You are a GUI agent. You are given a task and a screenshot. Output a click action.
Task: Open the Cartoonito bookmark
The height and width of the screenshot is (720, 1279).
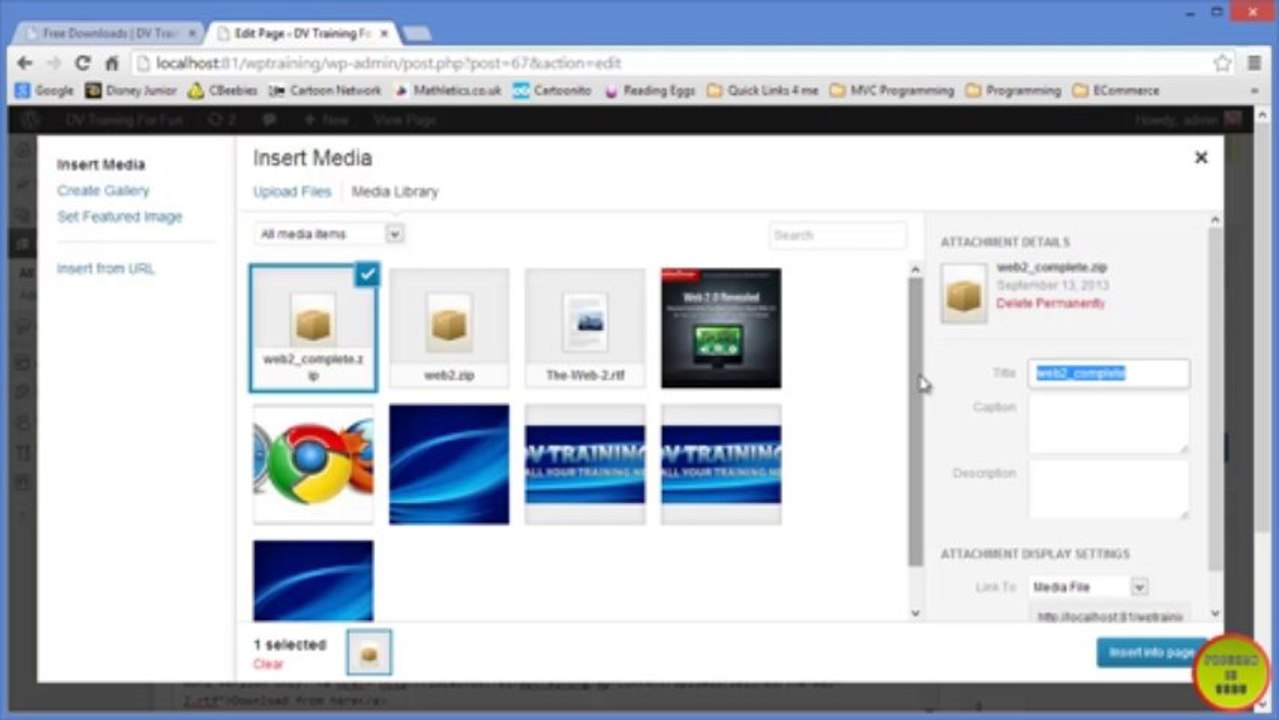click(x=552, y=90)
